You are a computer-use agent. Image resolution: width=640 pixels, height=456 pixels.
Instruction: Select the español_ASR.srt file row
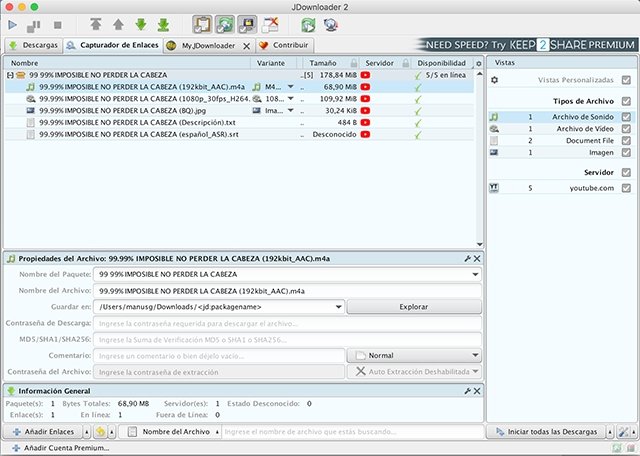point(239,134)
